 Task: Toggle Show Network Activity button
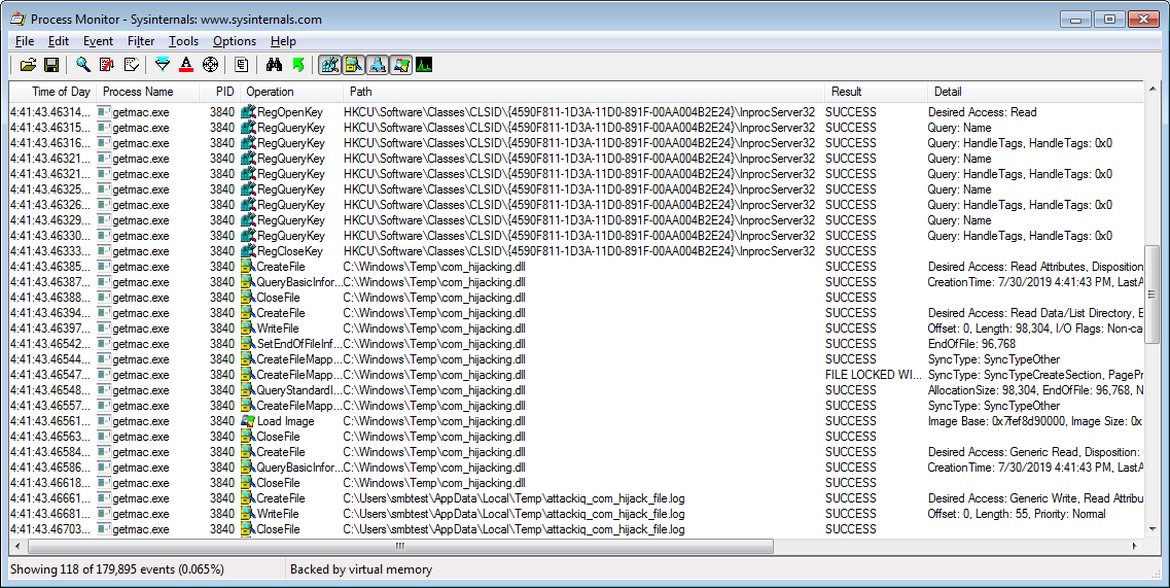377,65
